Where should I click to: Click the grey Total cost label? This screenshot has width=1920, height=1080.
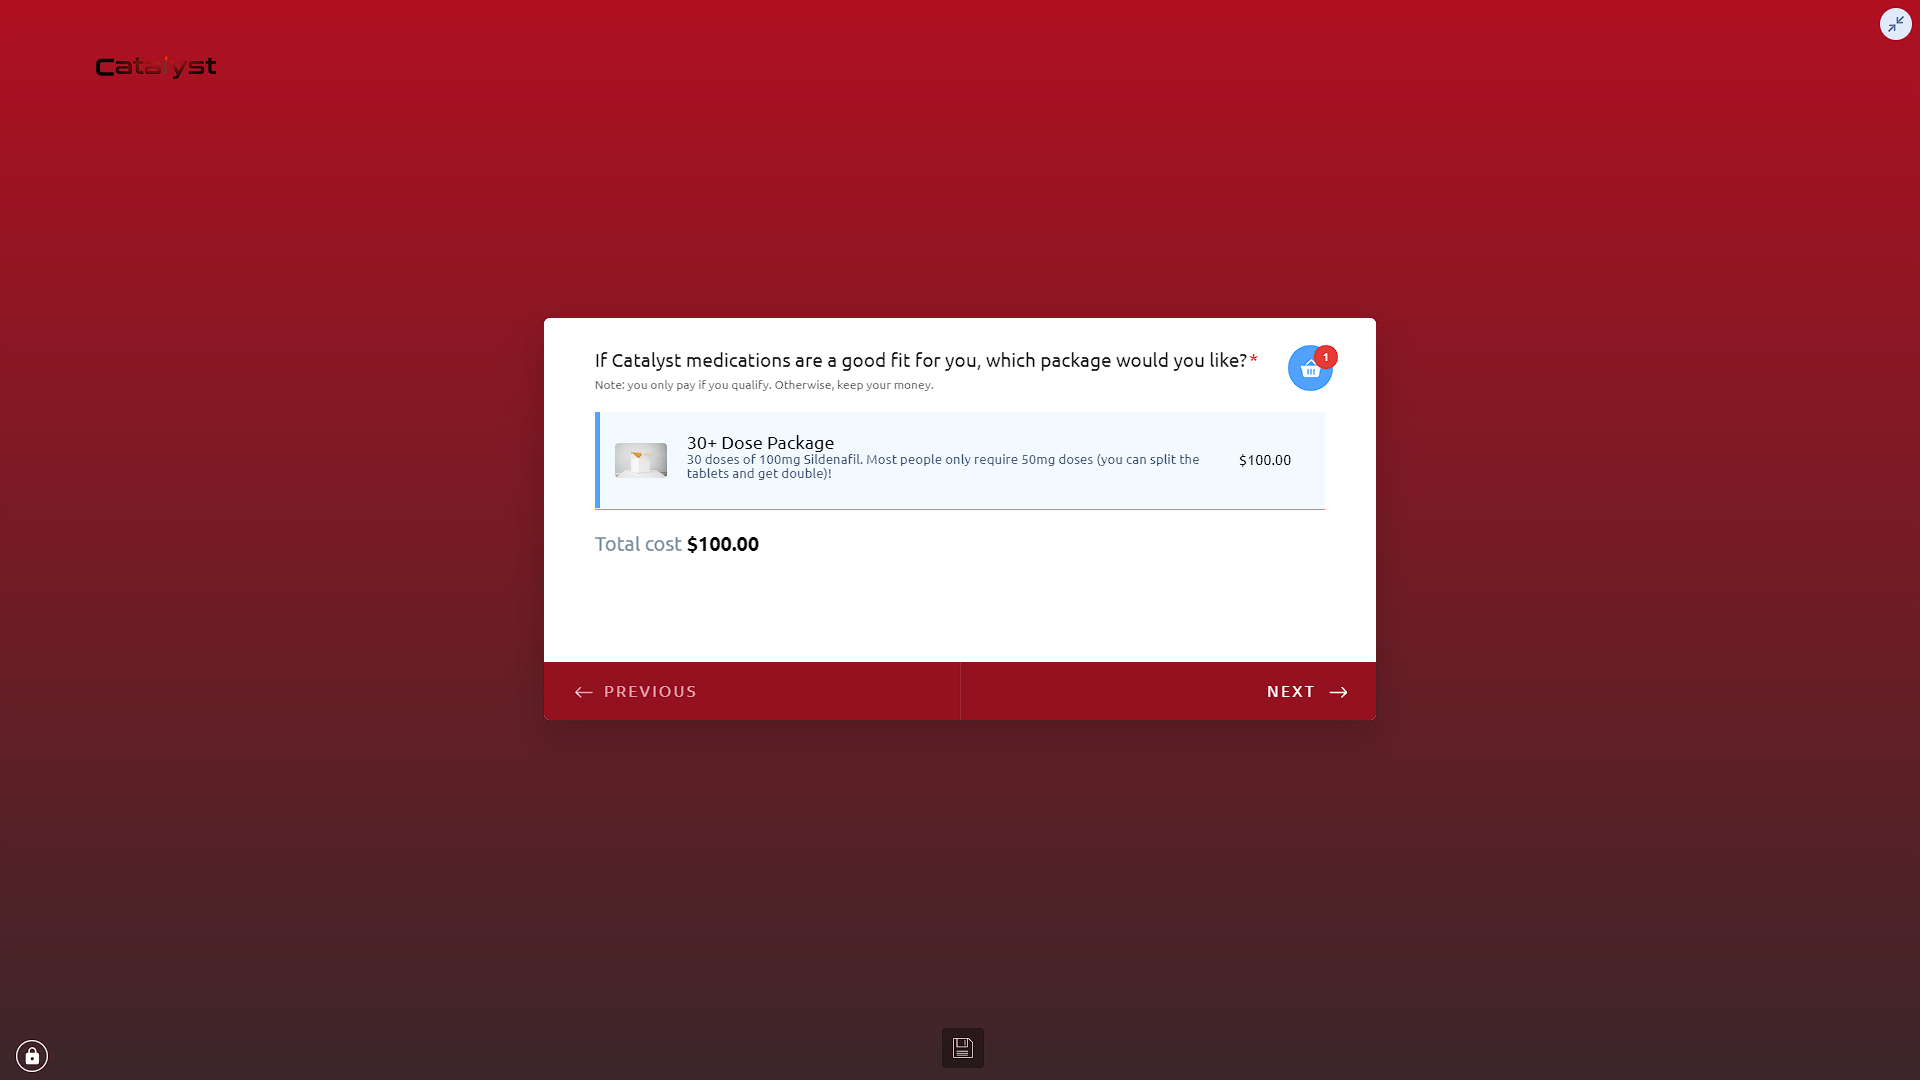point(638,544)
